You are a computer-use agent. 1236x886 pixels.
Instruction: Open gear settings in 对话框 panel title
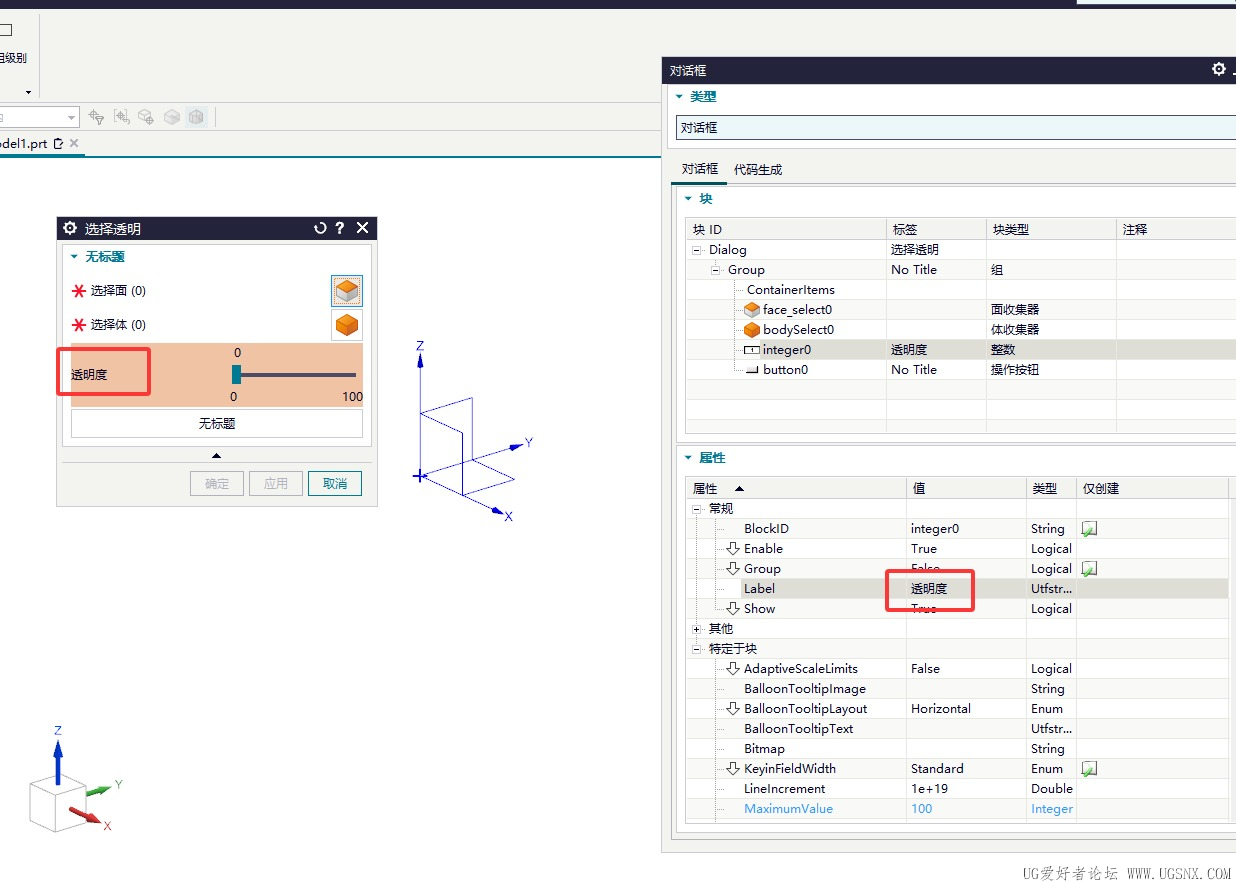click(1218, 69)
